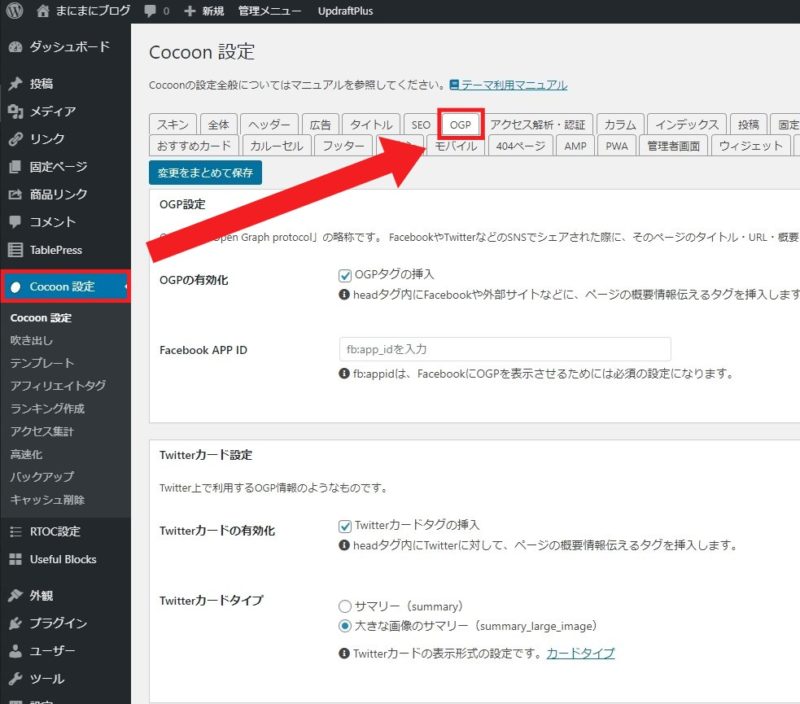This screenshot has height=704, width=800.
Task: Open the 投稿 settings tab
Action: coord(748,124)
